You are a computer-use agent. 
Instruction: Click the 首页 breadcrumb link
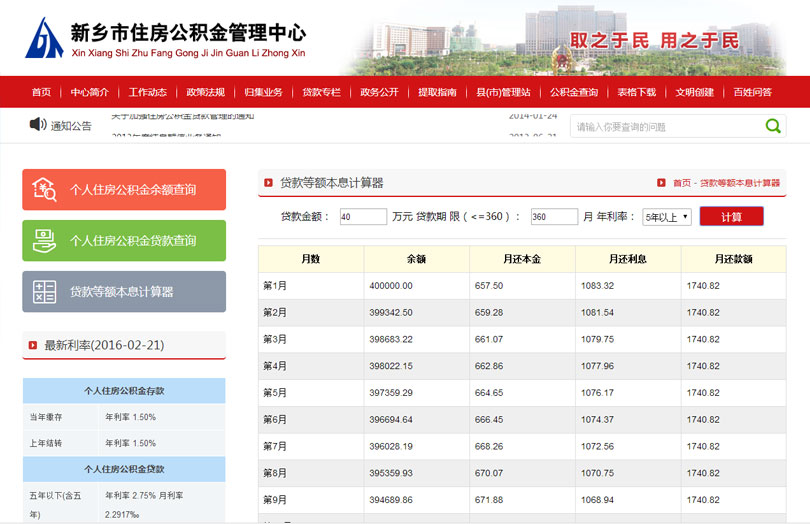click(x=681, y=183)
